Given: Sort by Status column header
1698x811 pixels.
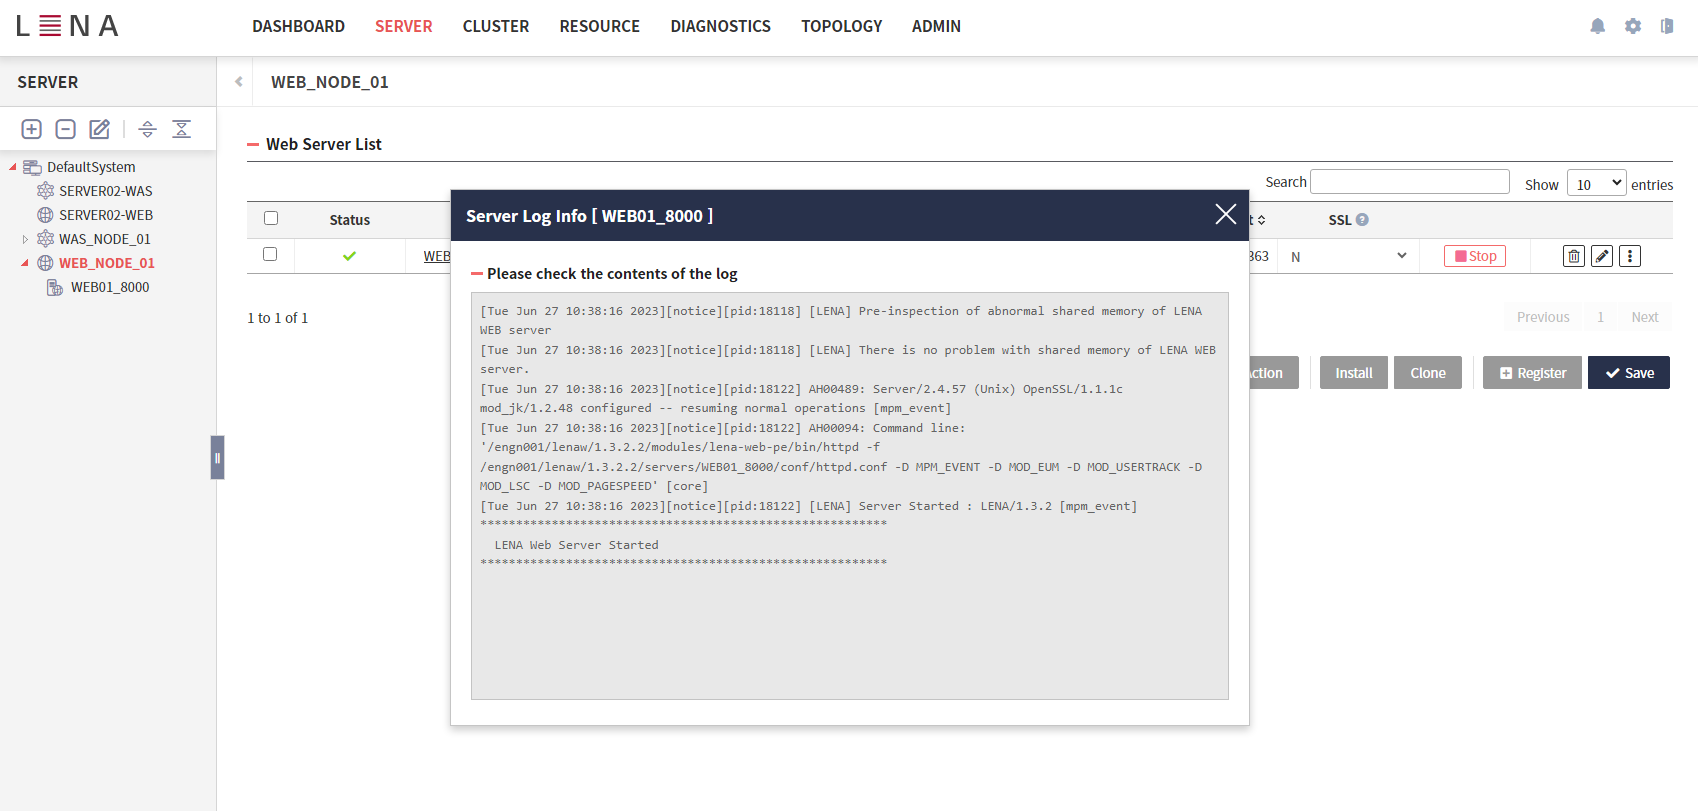Looking at the screenshot, I should [350, 220].
